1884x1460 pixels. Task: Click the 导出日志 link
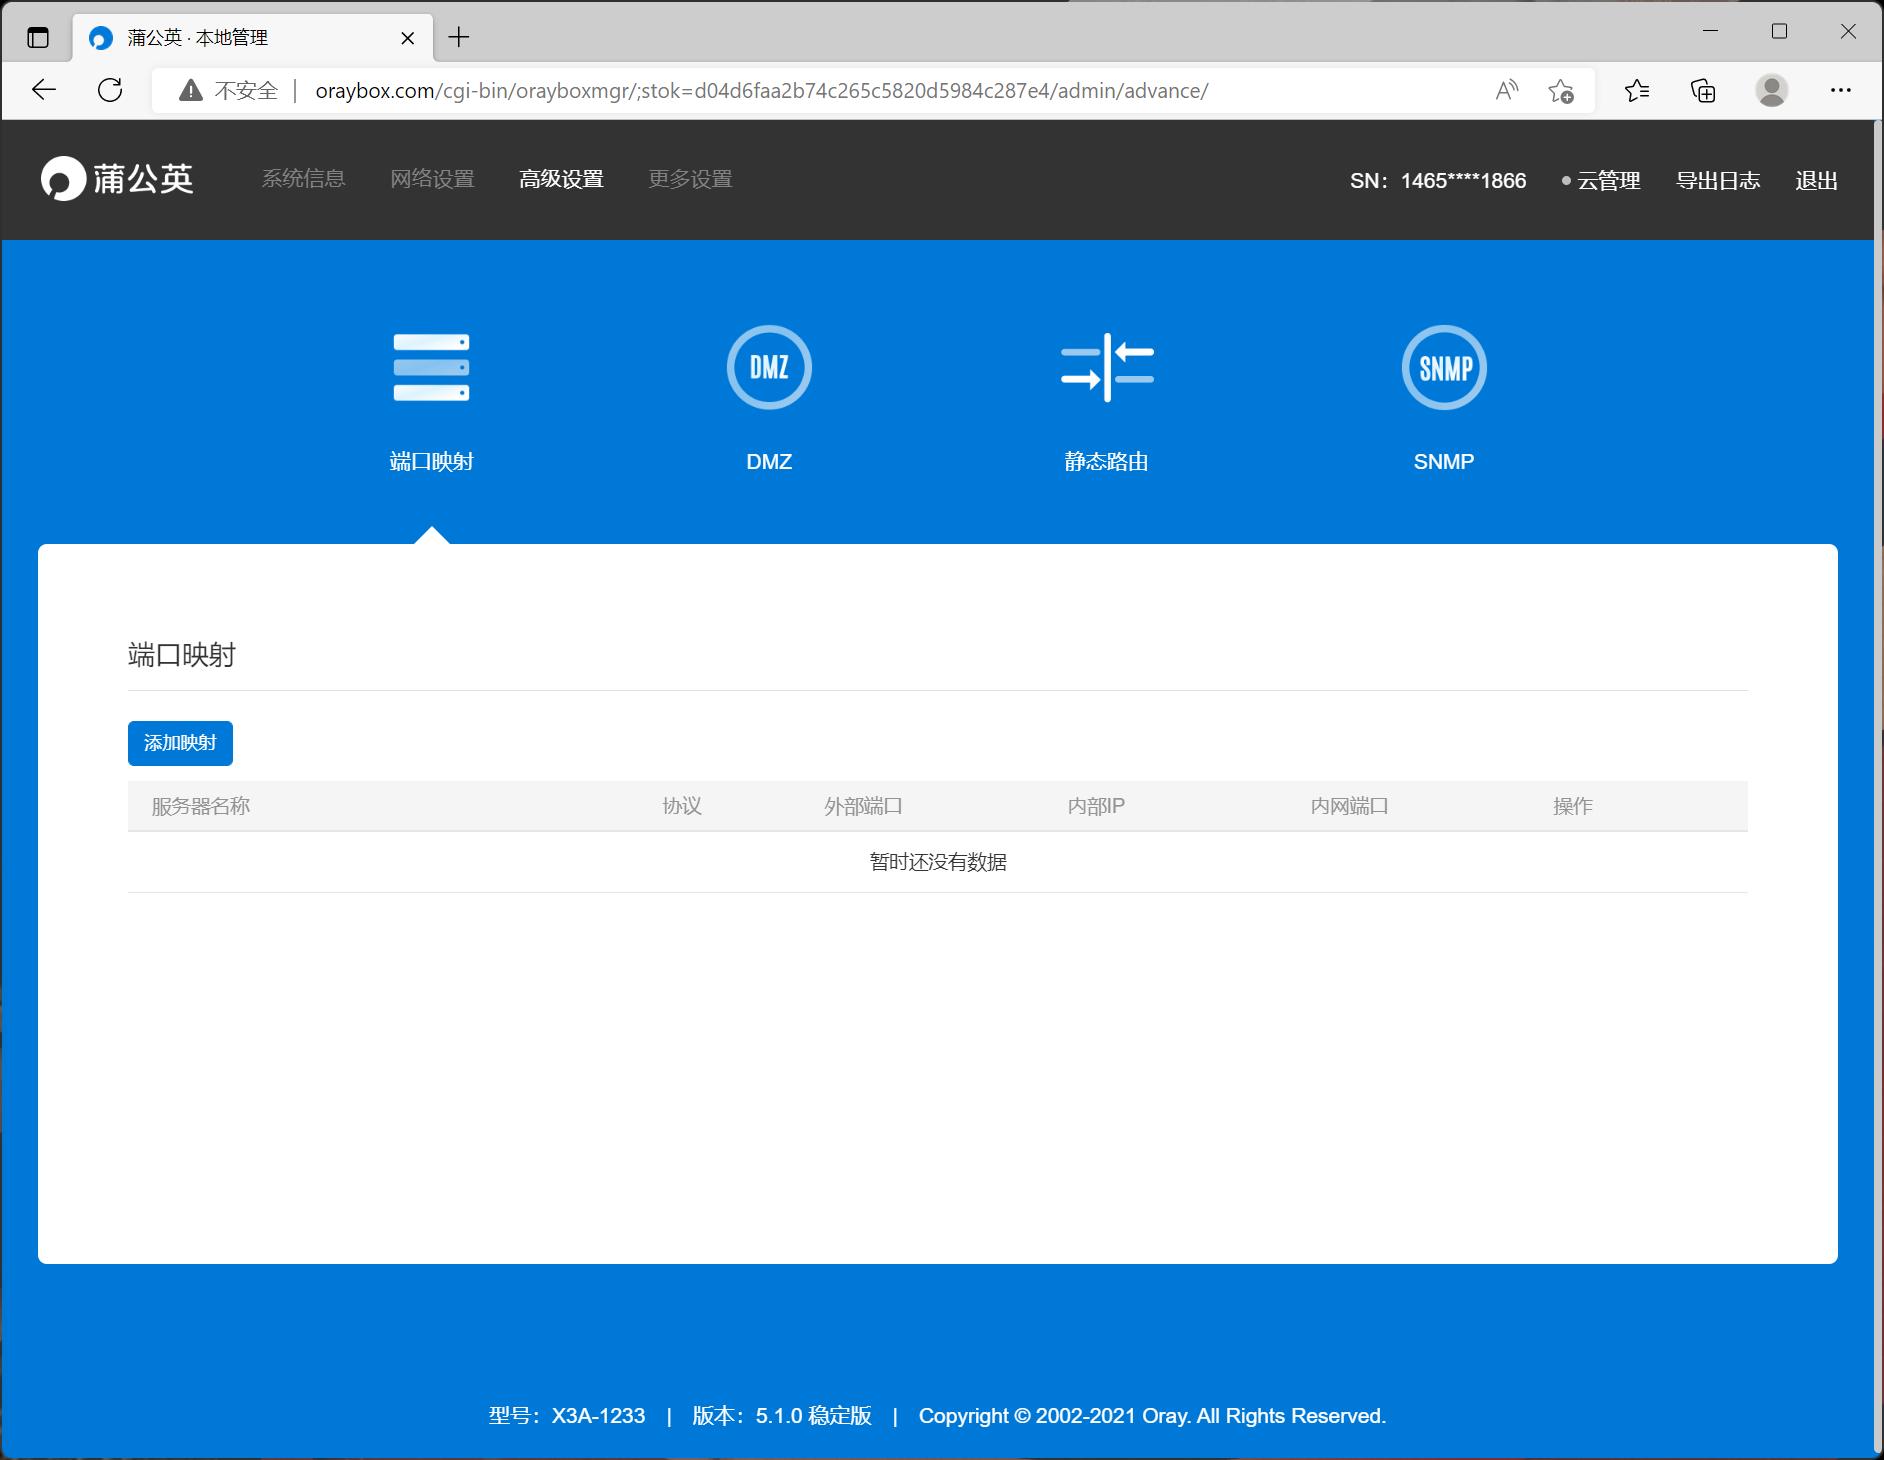pos(1717,181)
